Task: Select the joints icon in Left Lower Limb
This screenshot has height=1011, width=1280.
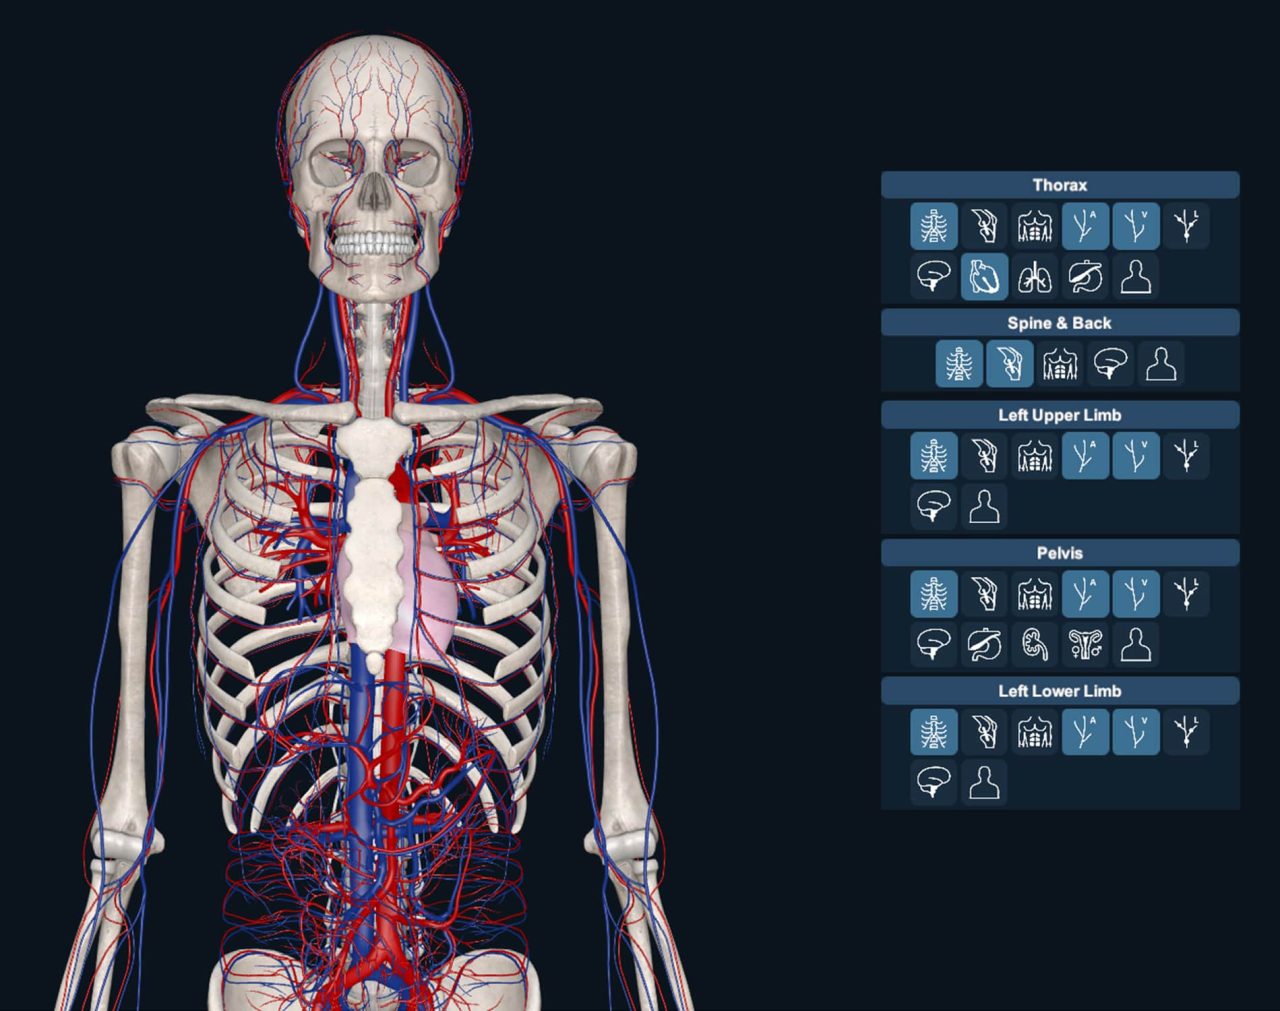Action: coord(986,731)
